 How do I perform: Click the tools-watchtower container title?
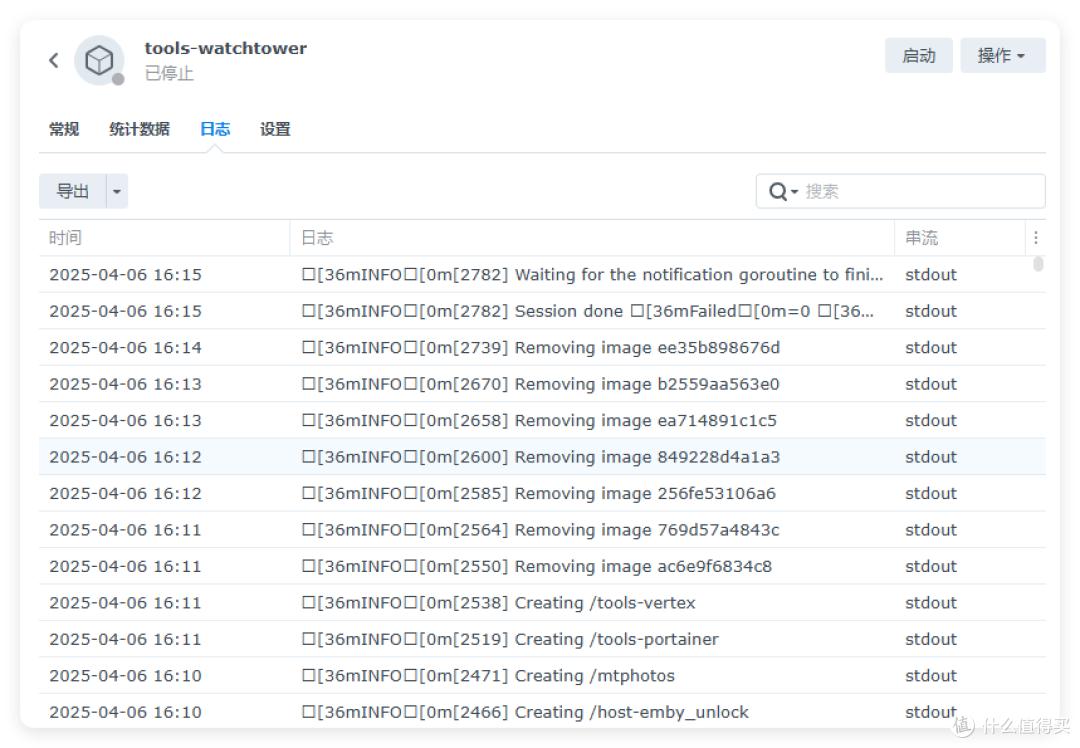[x=225, y=48]
